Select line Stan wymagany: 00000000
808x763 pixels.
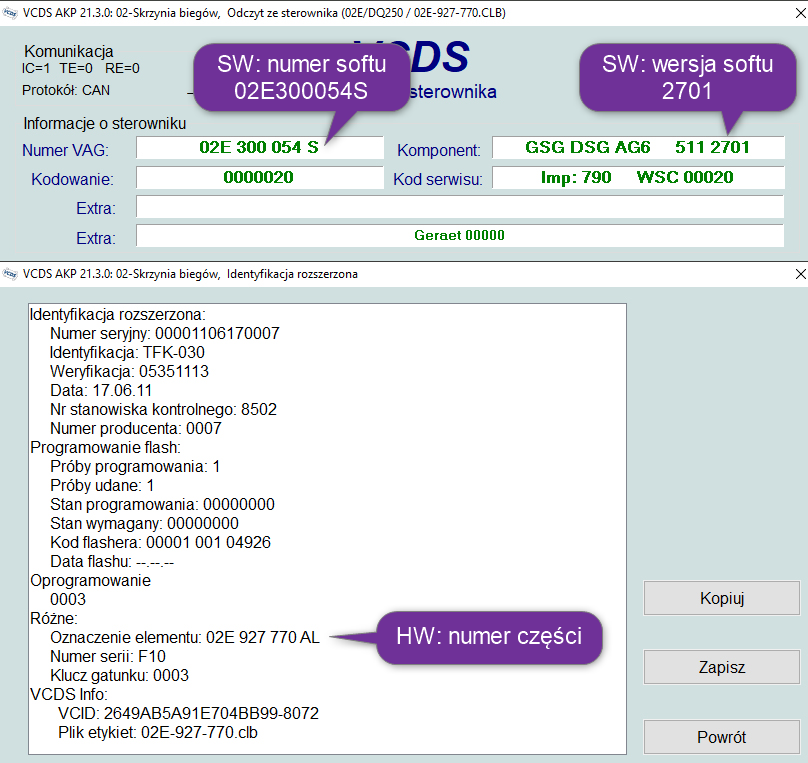pyautogui.click(x=144, y=523)
